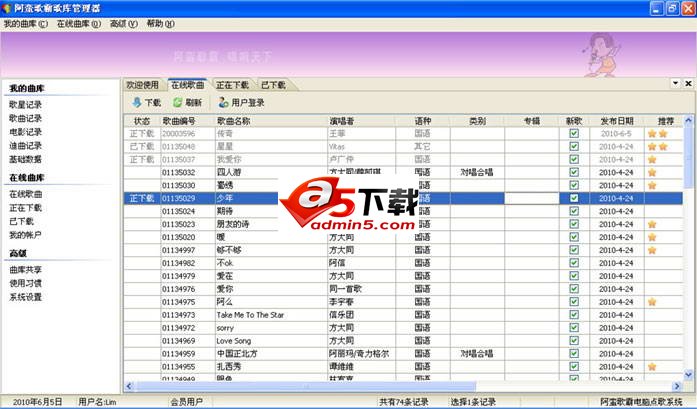Open the 在线曲库 menu

(79, 24)
